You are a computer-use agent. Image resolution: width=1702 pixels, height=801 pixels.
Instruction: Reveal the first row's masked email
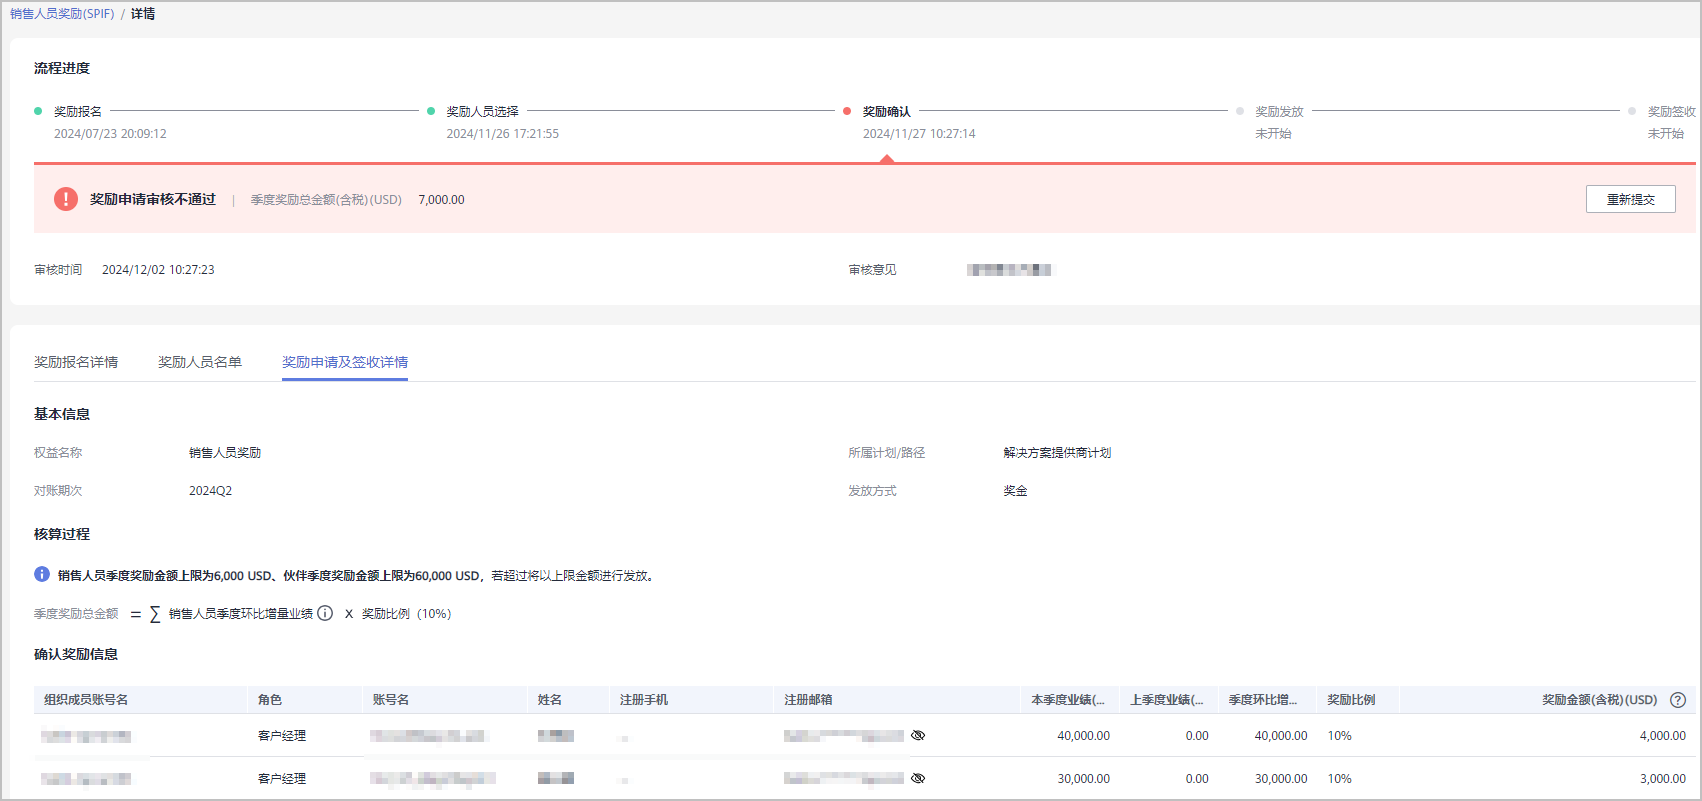point(918,736)
